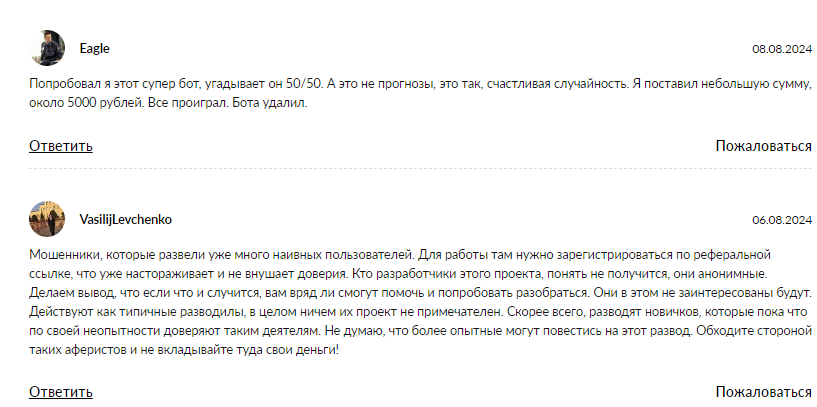The height and width of the screenshot is (407, 817).
Task: Click VasilijLevchenko's profile avatar
Action: pos(47,218)
